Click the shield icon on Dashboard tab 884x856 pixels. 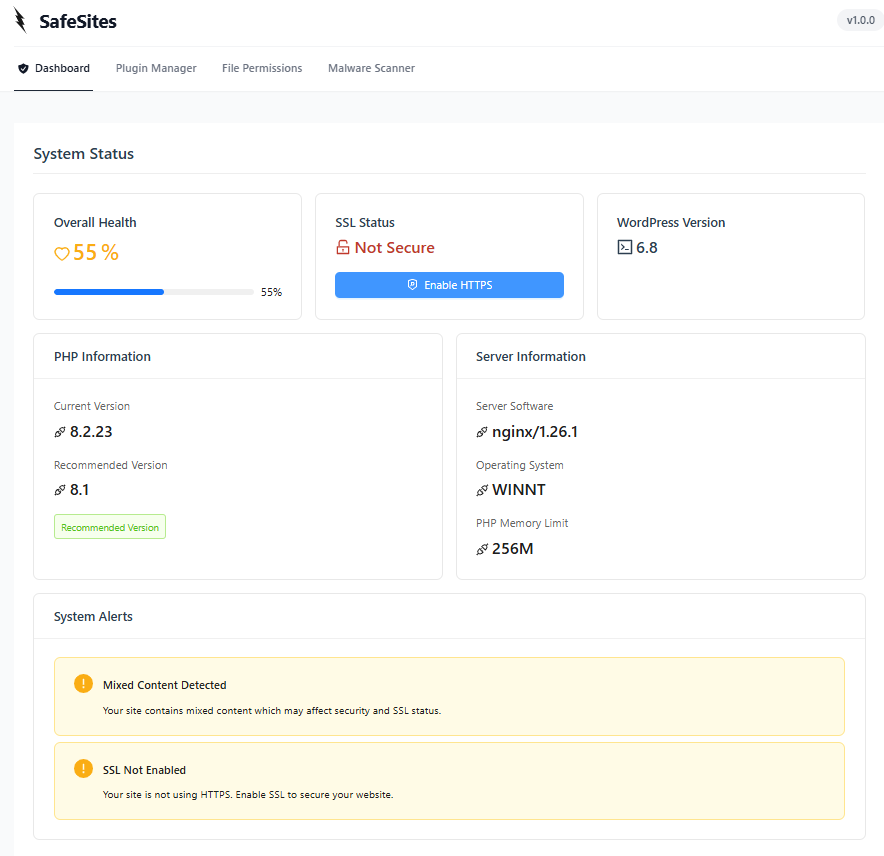pyautogui.click(x=23, y=69)
